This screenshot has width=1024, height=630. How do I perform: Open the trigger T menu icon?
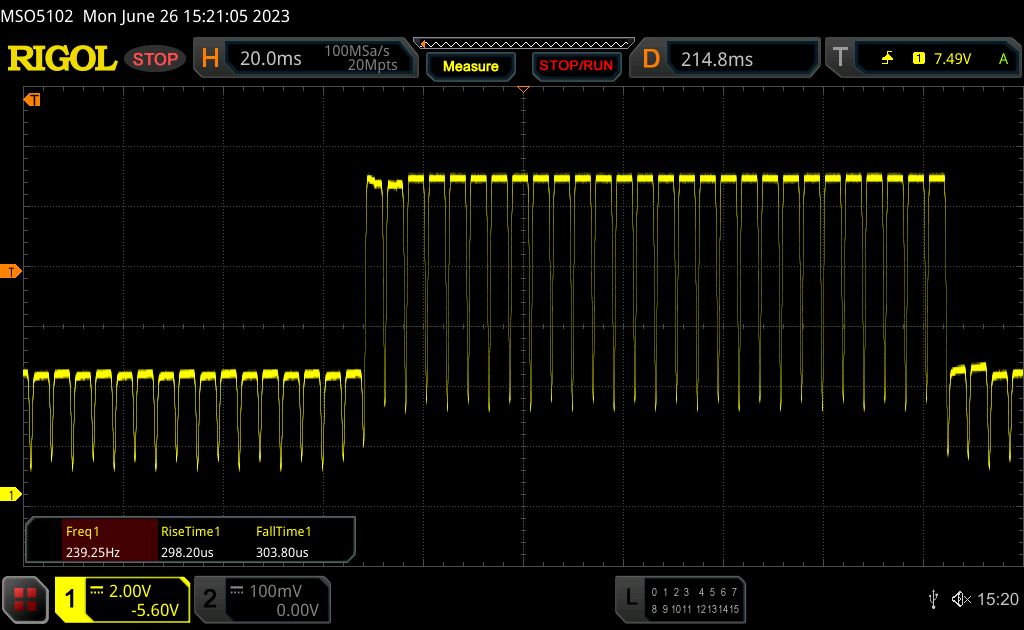click(x=840, y=58)
